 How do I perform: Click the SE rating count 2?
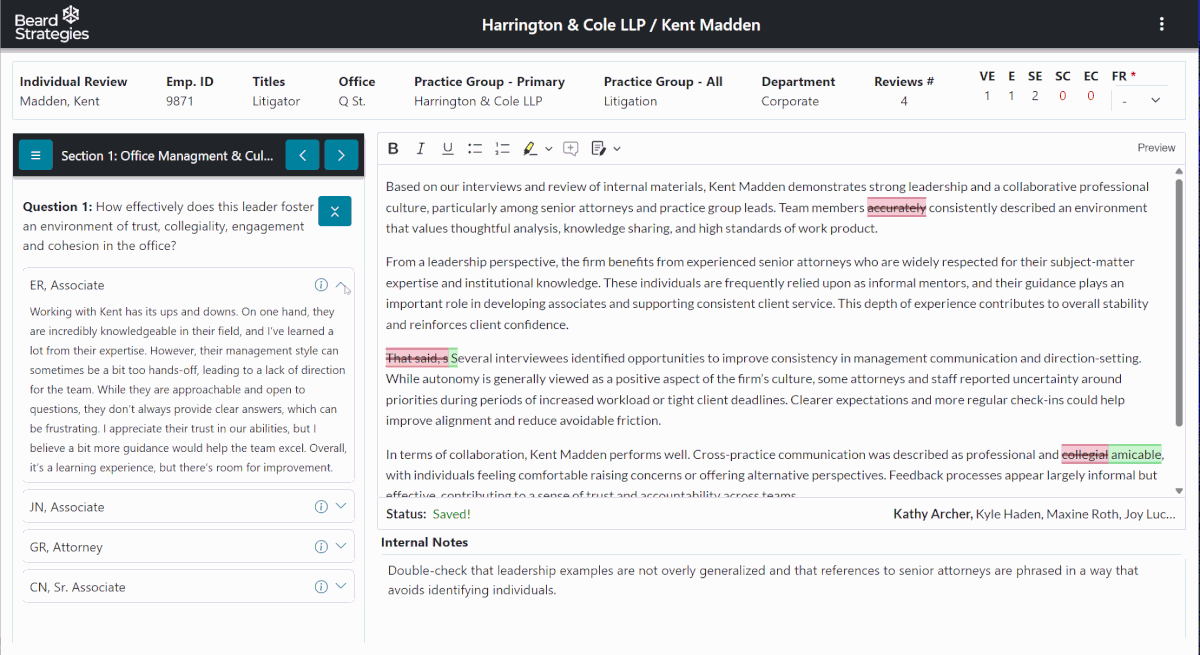tap(1035, 96)
